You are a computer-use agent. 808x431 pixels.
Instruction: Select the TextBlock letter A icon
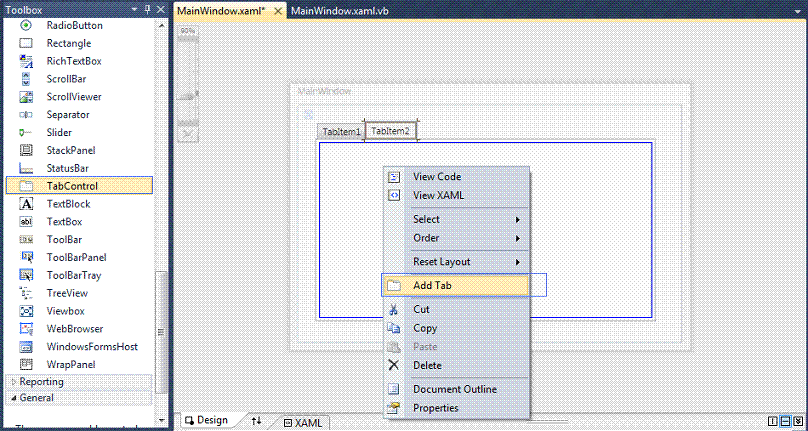click(26, 204)
